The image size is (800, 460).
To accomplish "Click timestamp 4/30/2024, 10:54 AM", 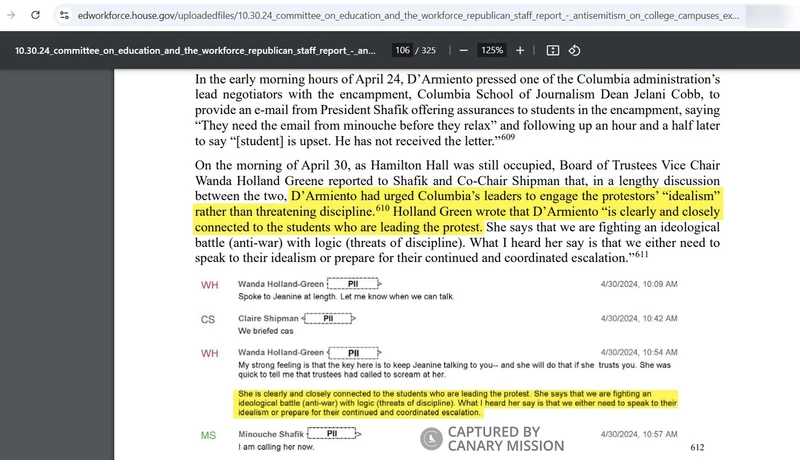I will pyautogui.click(x=639, y=352).
